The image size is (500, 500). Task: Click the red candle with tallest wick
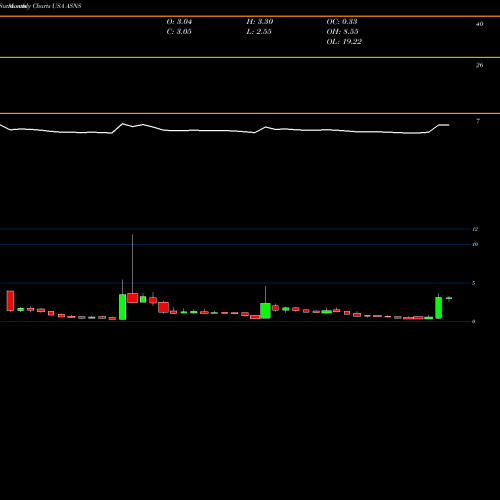point(132,298)
